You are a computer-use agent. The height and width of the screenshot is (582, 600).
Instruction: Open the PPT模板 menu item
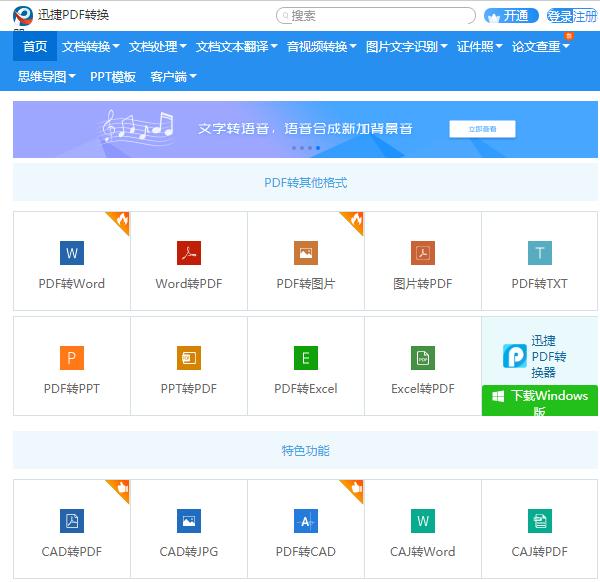113,77
